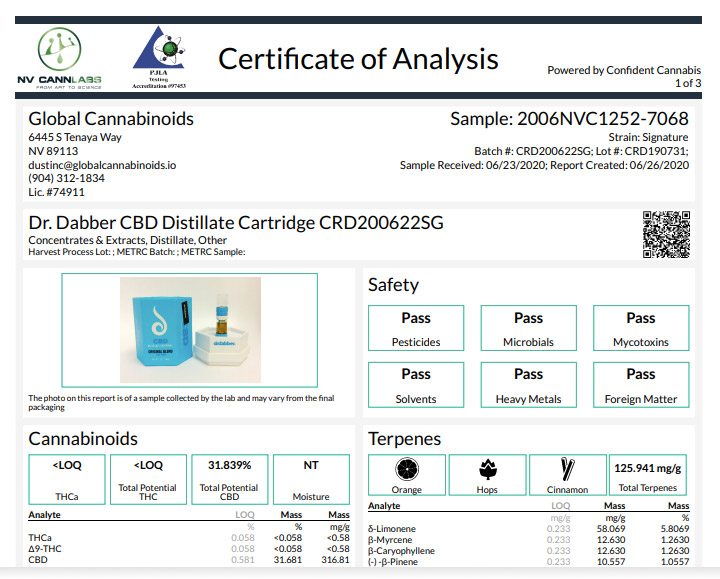Image resolution: width=720 pixels, height=579 pixels.
Task: Click the Δ9-THC row label
Action: [45, 549]
